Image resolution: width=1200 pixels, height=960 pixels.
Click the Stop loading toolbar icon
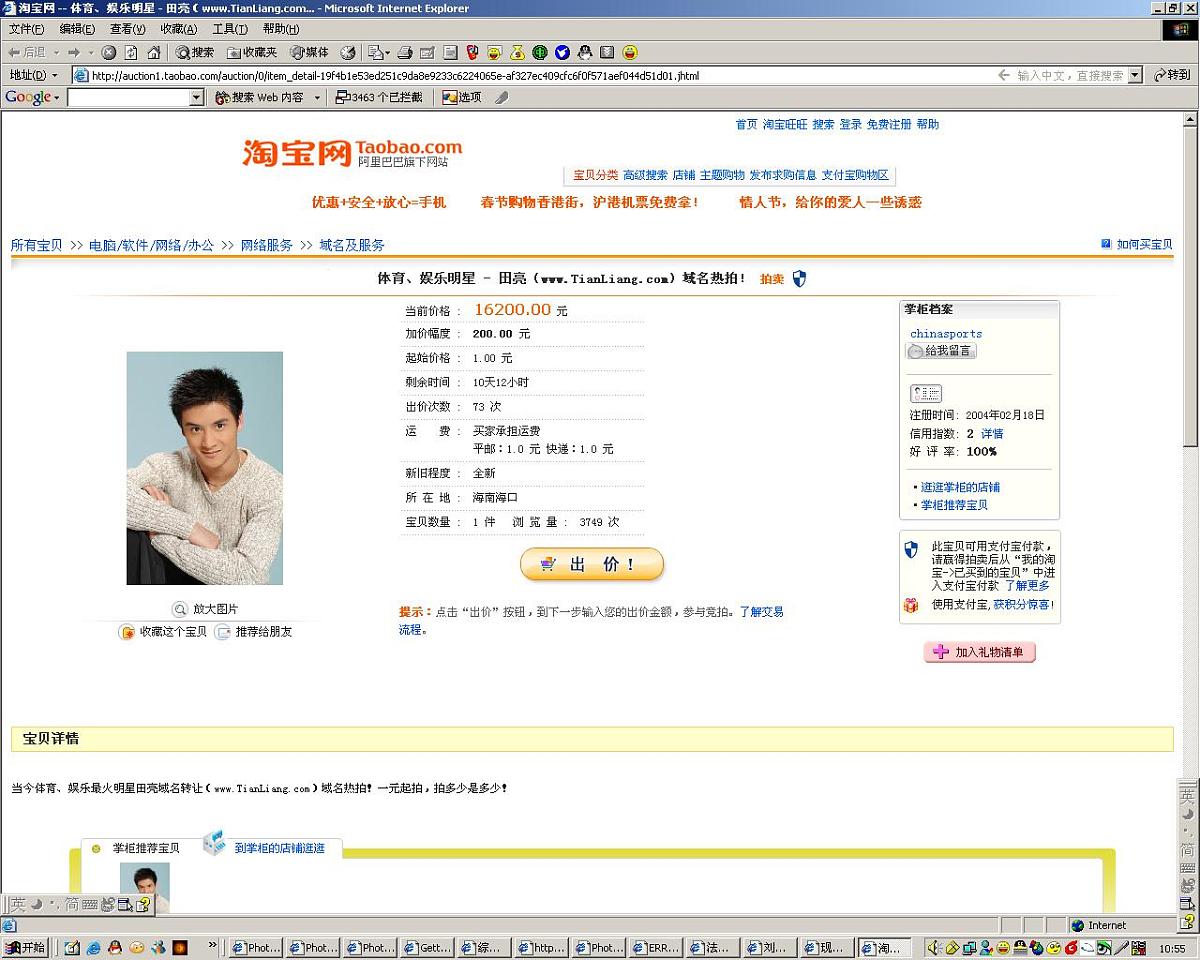click(109, 52)
